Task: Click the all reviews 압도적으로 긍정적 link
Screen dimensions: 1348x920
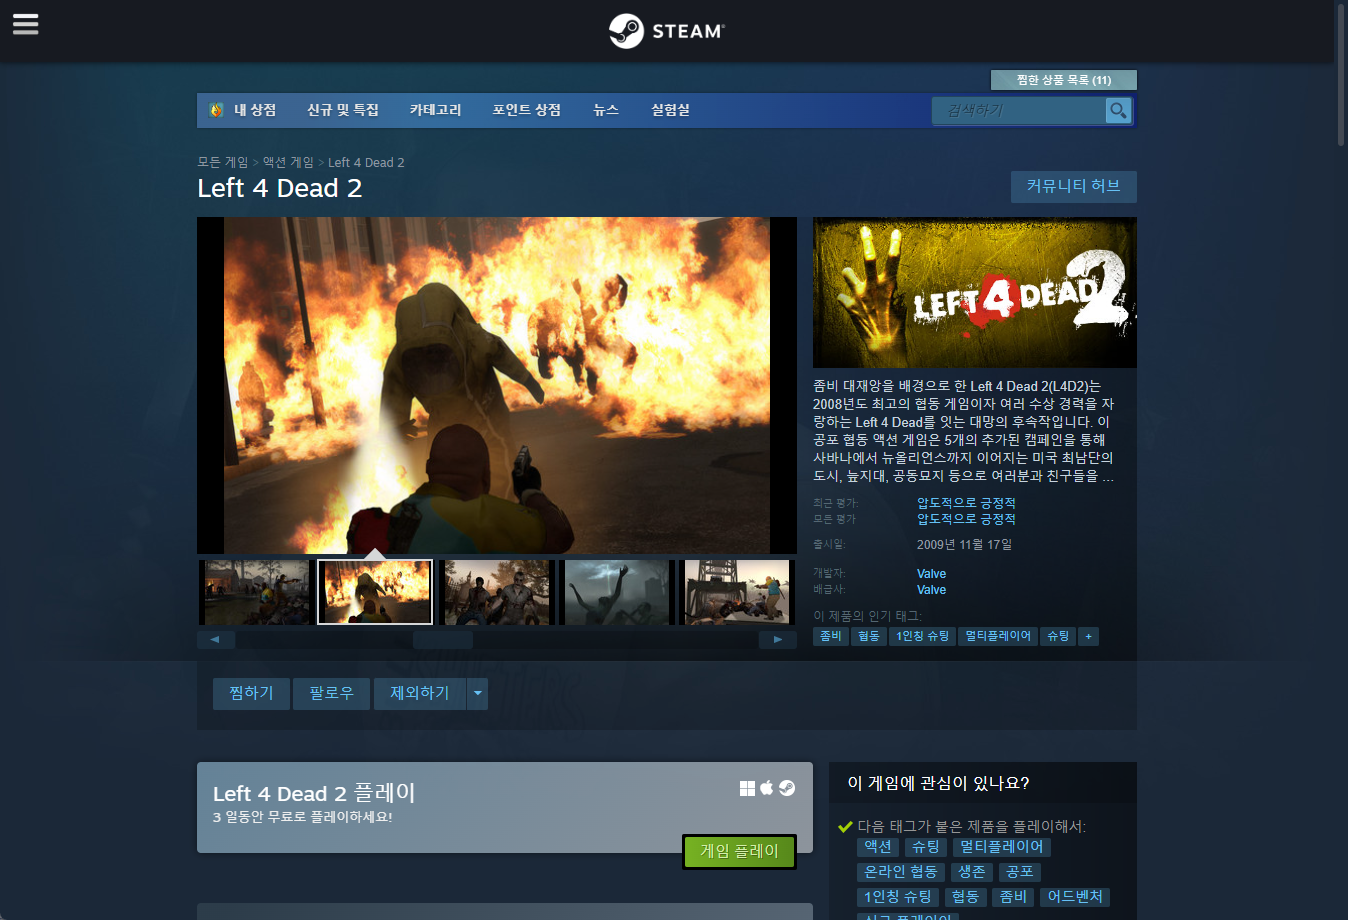Action: click(966, 519)
